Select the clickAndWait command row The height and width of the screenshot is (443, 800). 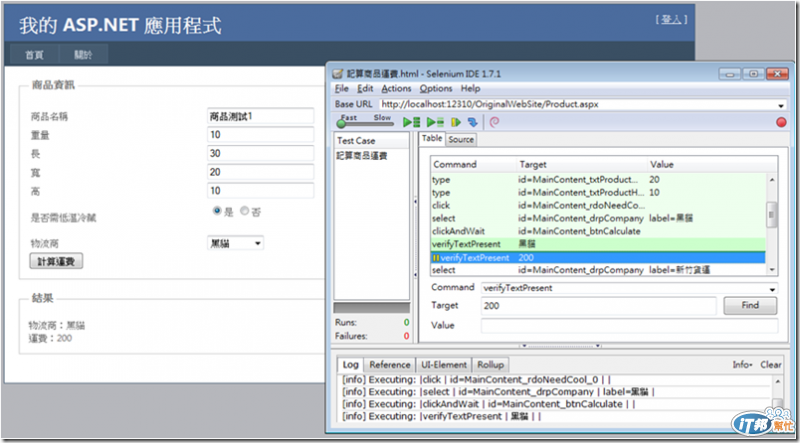598,231
